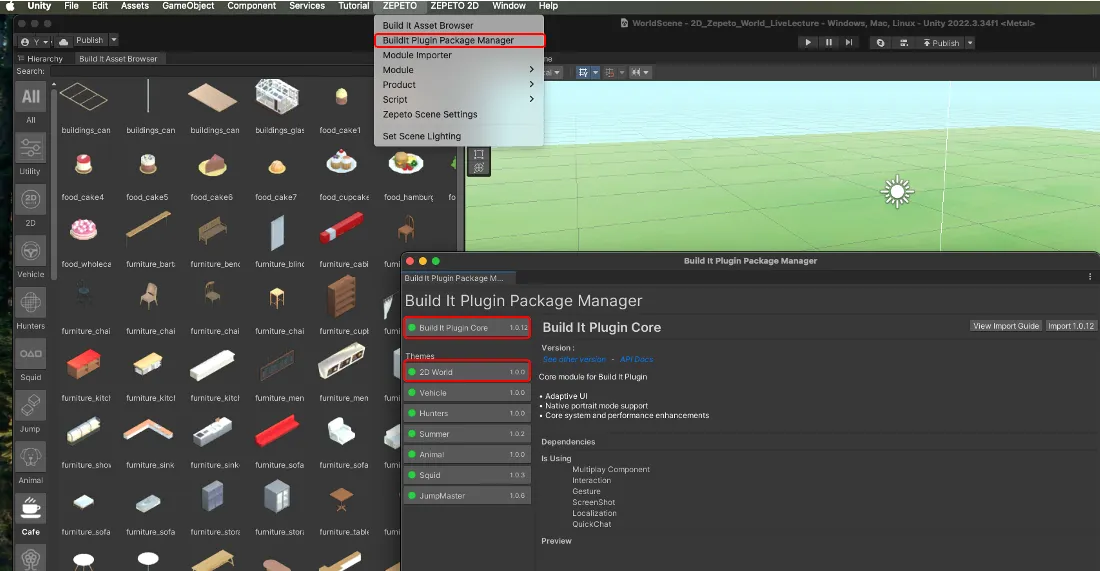Click the snap increment icon in Scene toolbar

pos(636,72)
